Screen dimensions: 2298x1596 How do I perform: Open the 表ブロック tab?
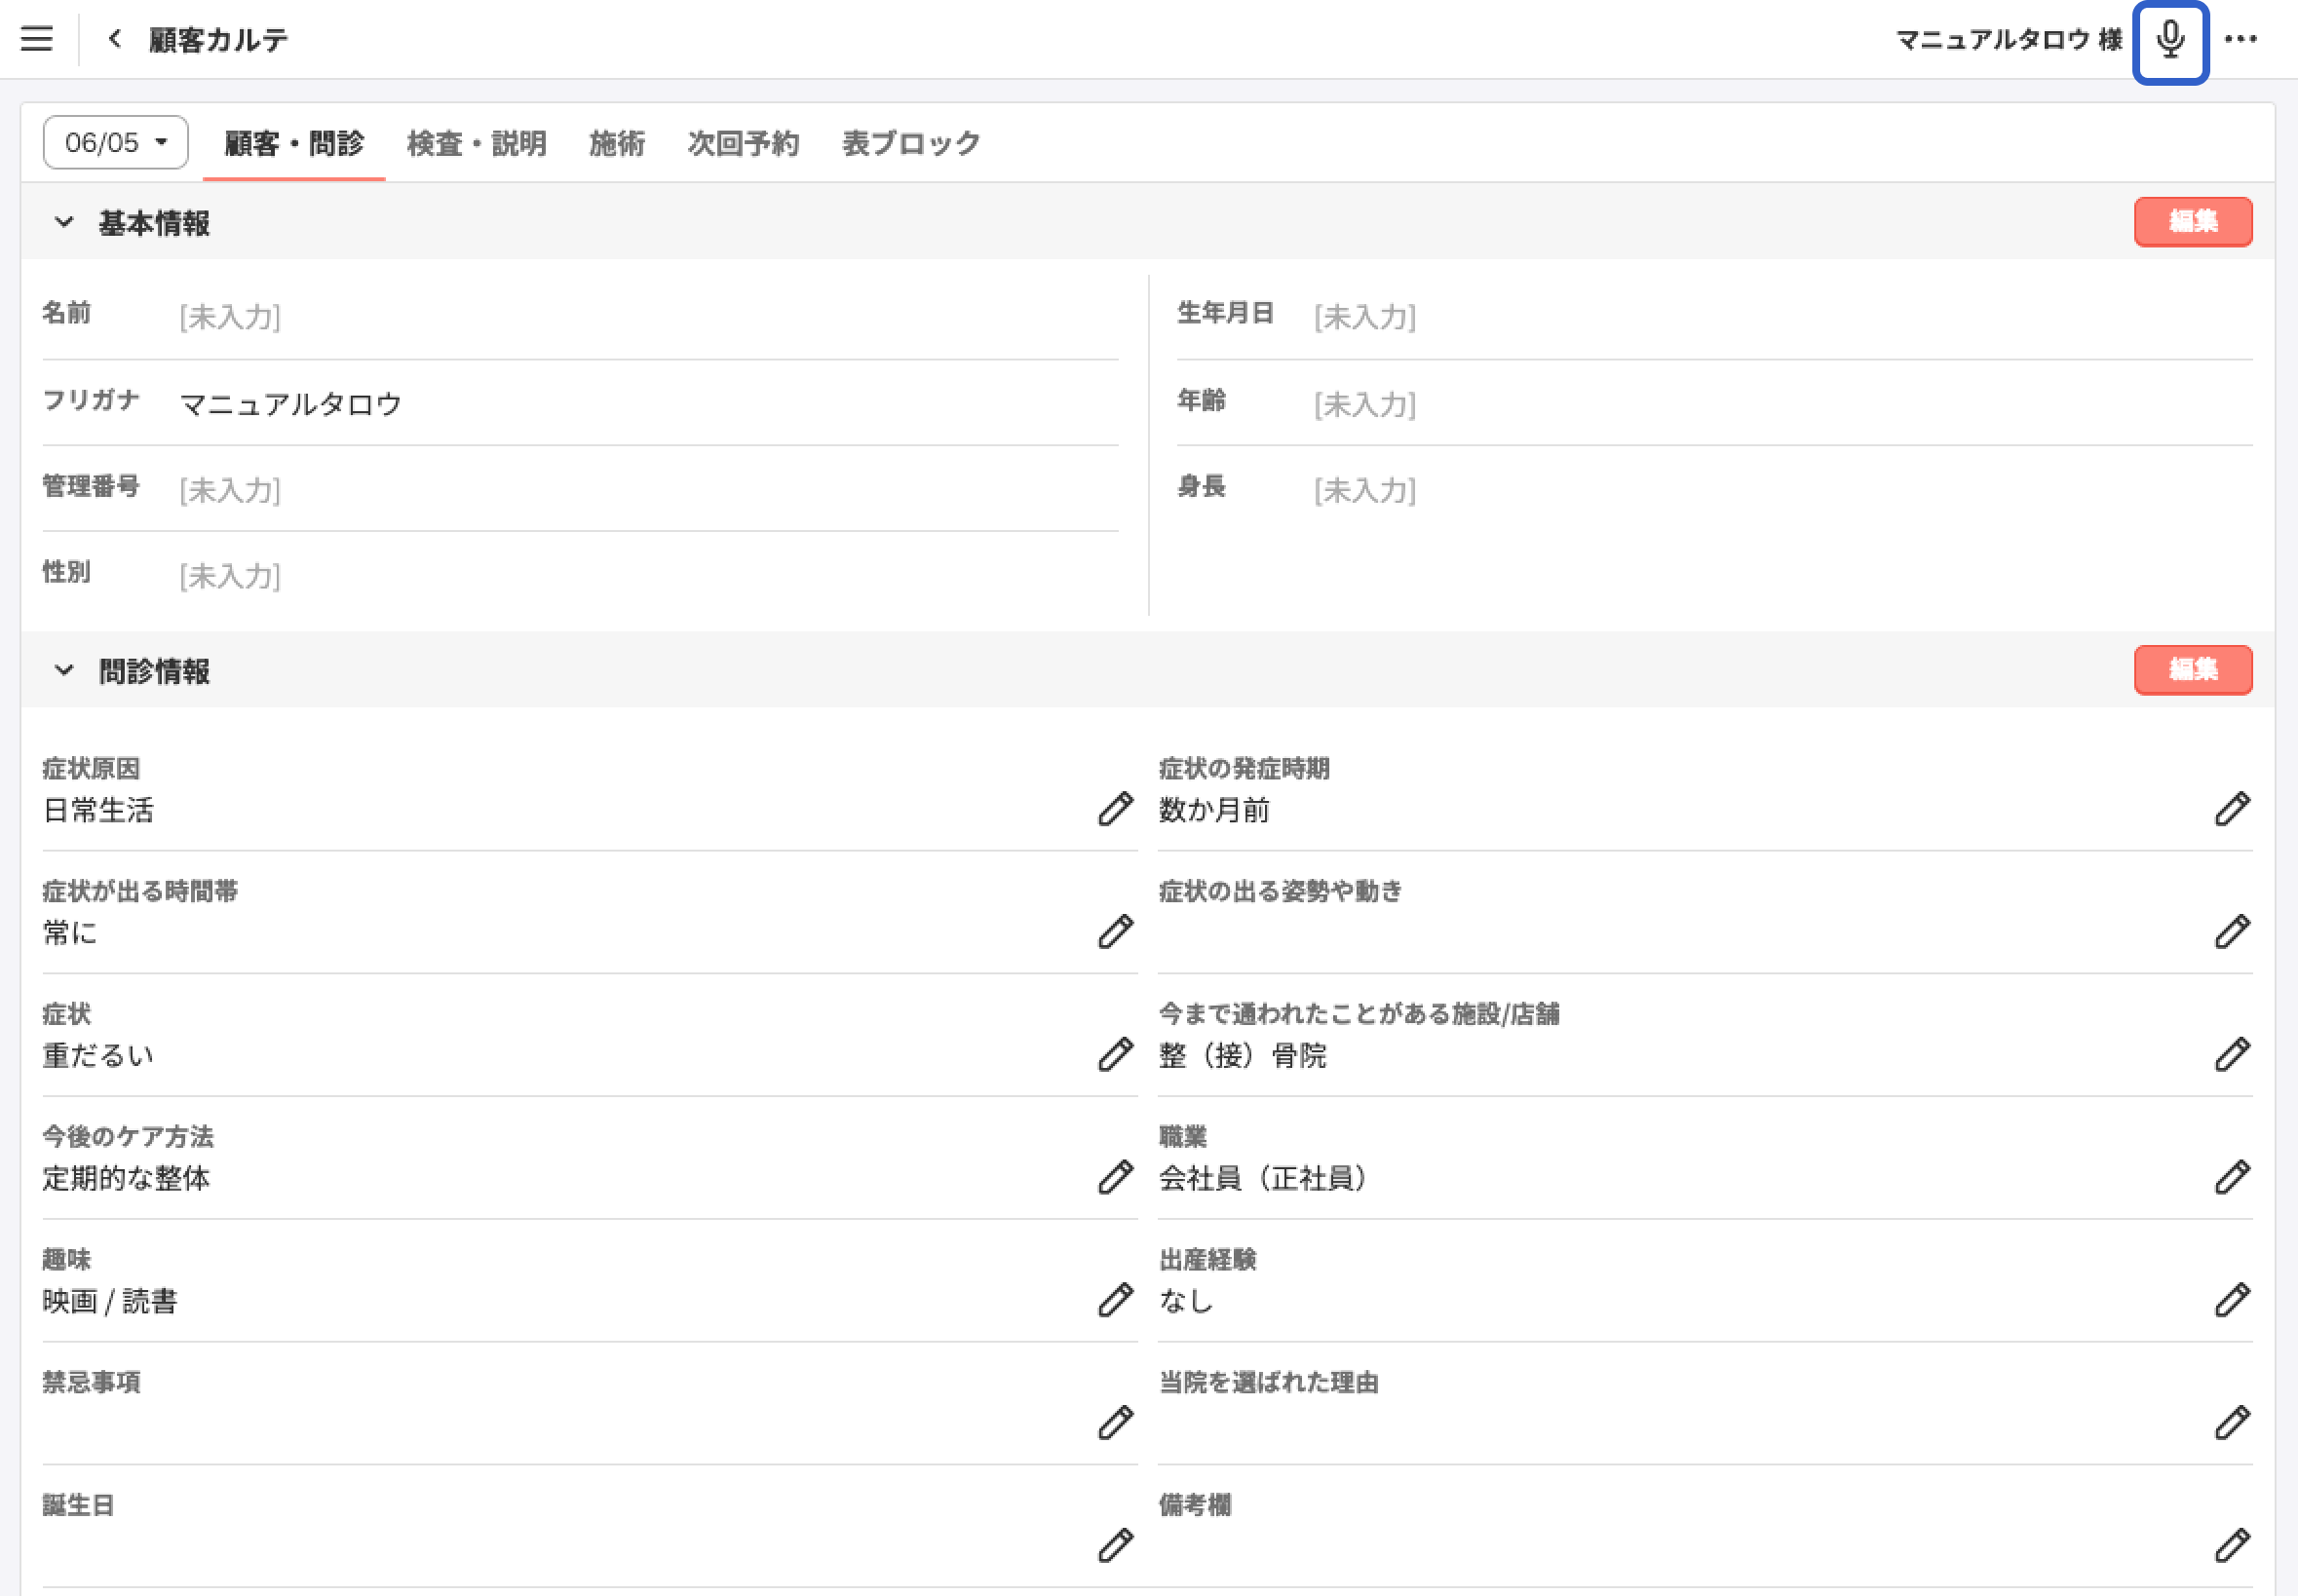tap(911, 143)
